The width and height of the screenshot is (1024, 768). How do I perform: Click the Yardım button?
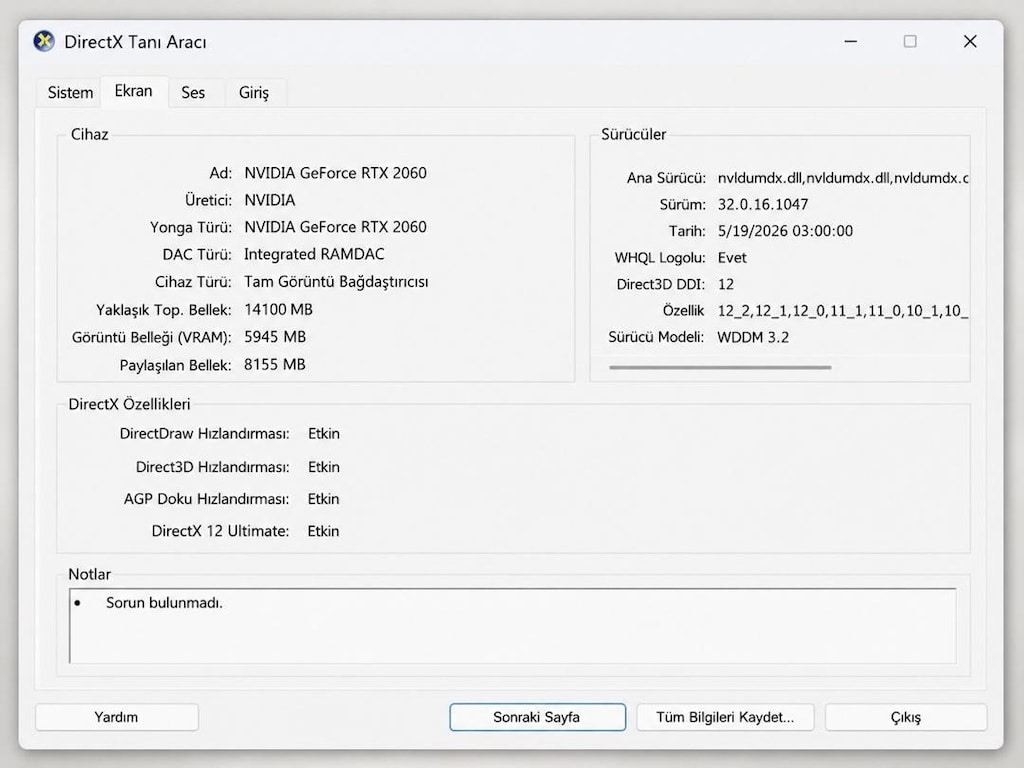coord(116,717)
